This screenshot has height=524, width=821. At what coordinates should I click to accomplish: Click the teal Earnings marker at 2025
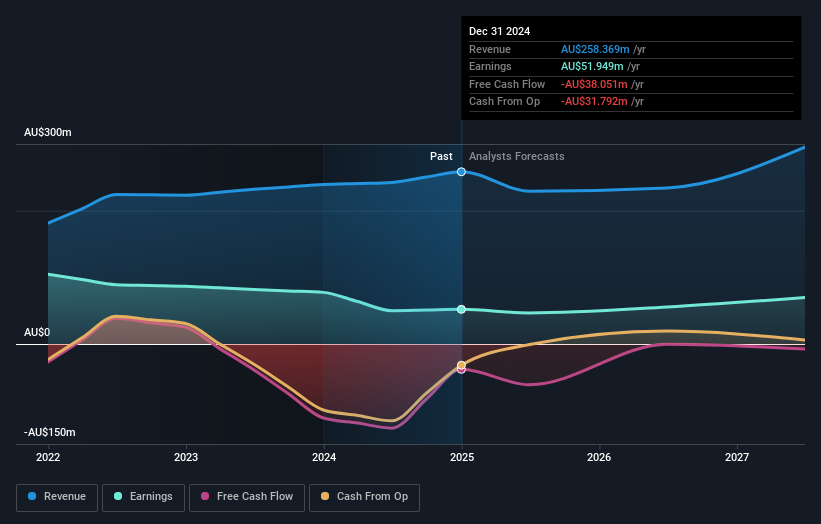coord(461,309)
